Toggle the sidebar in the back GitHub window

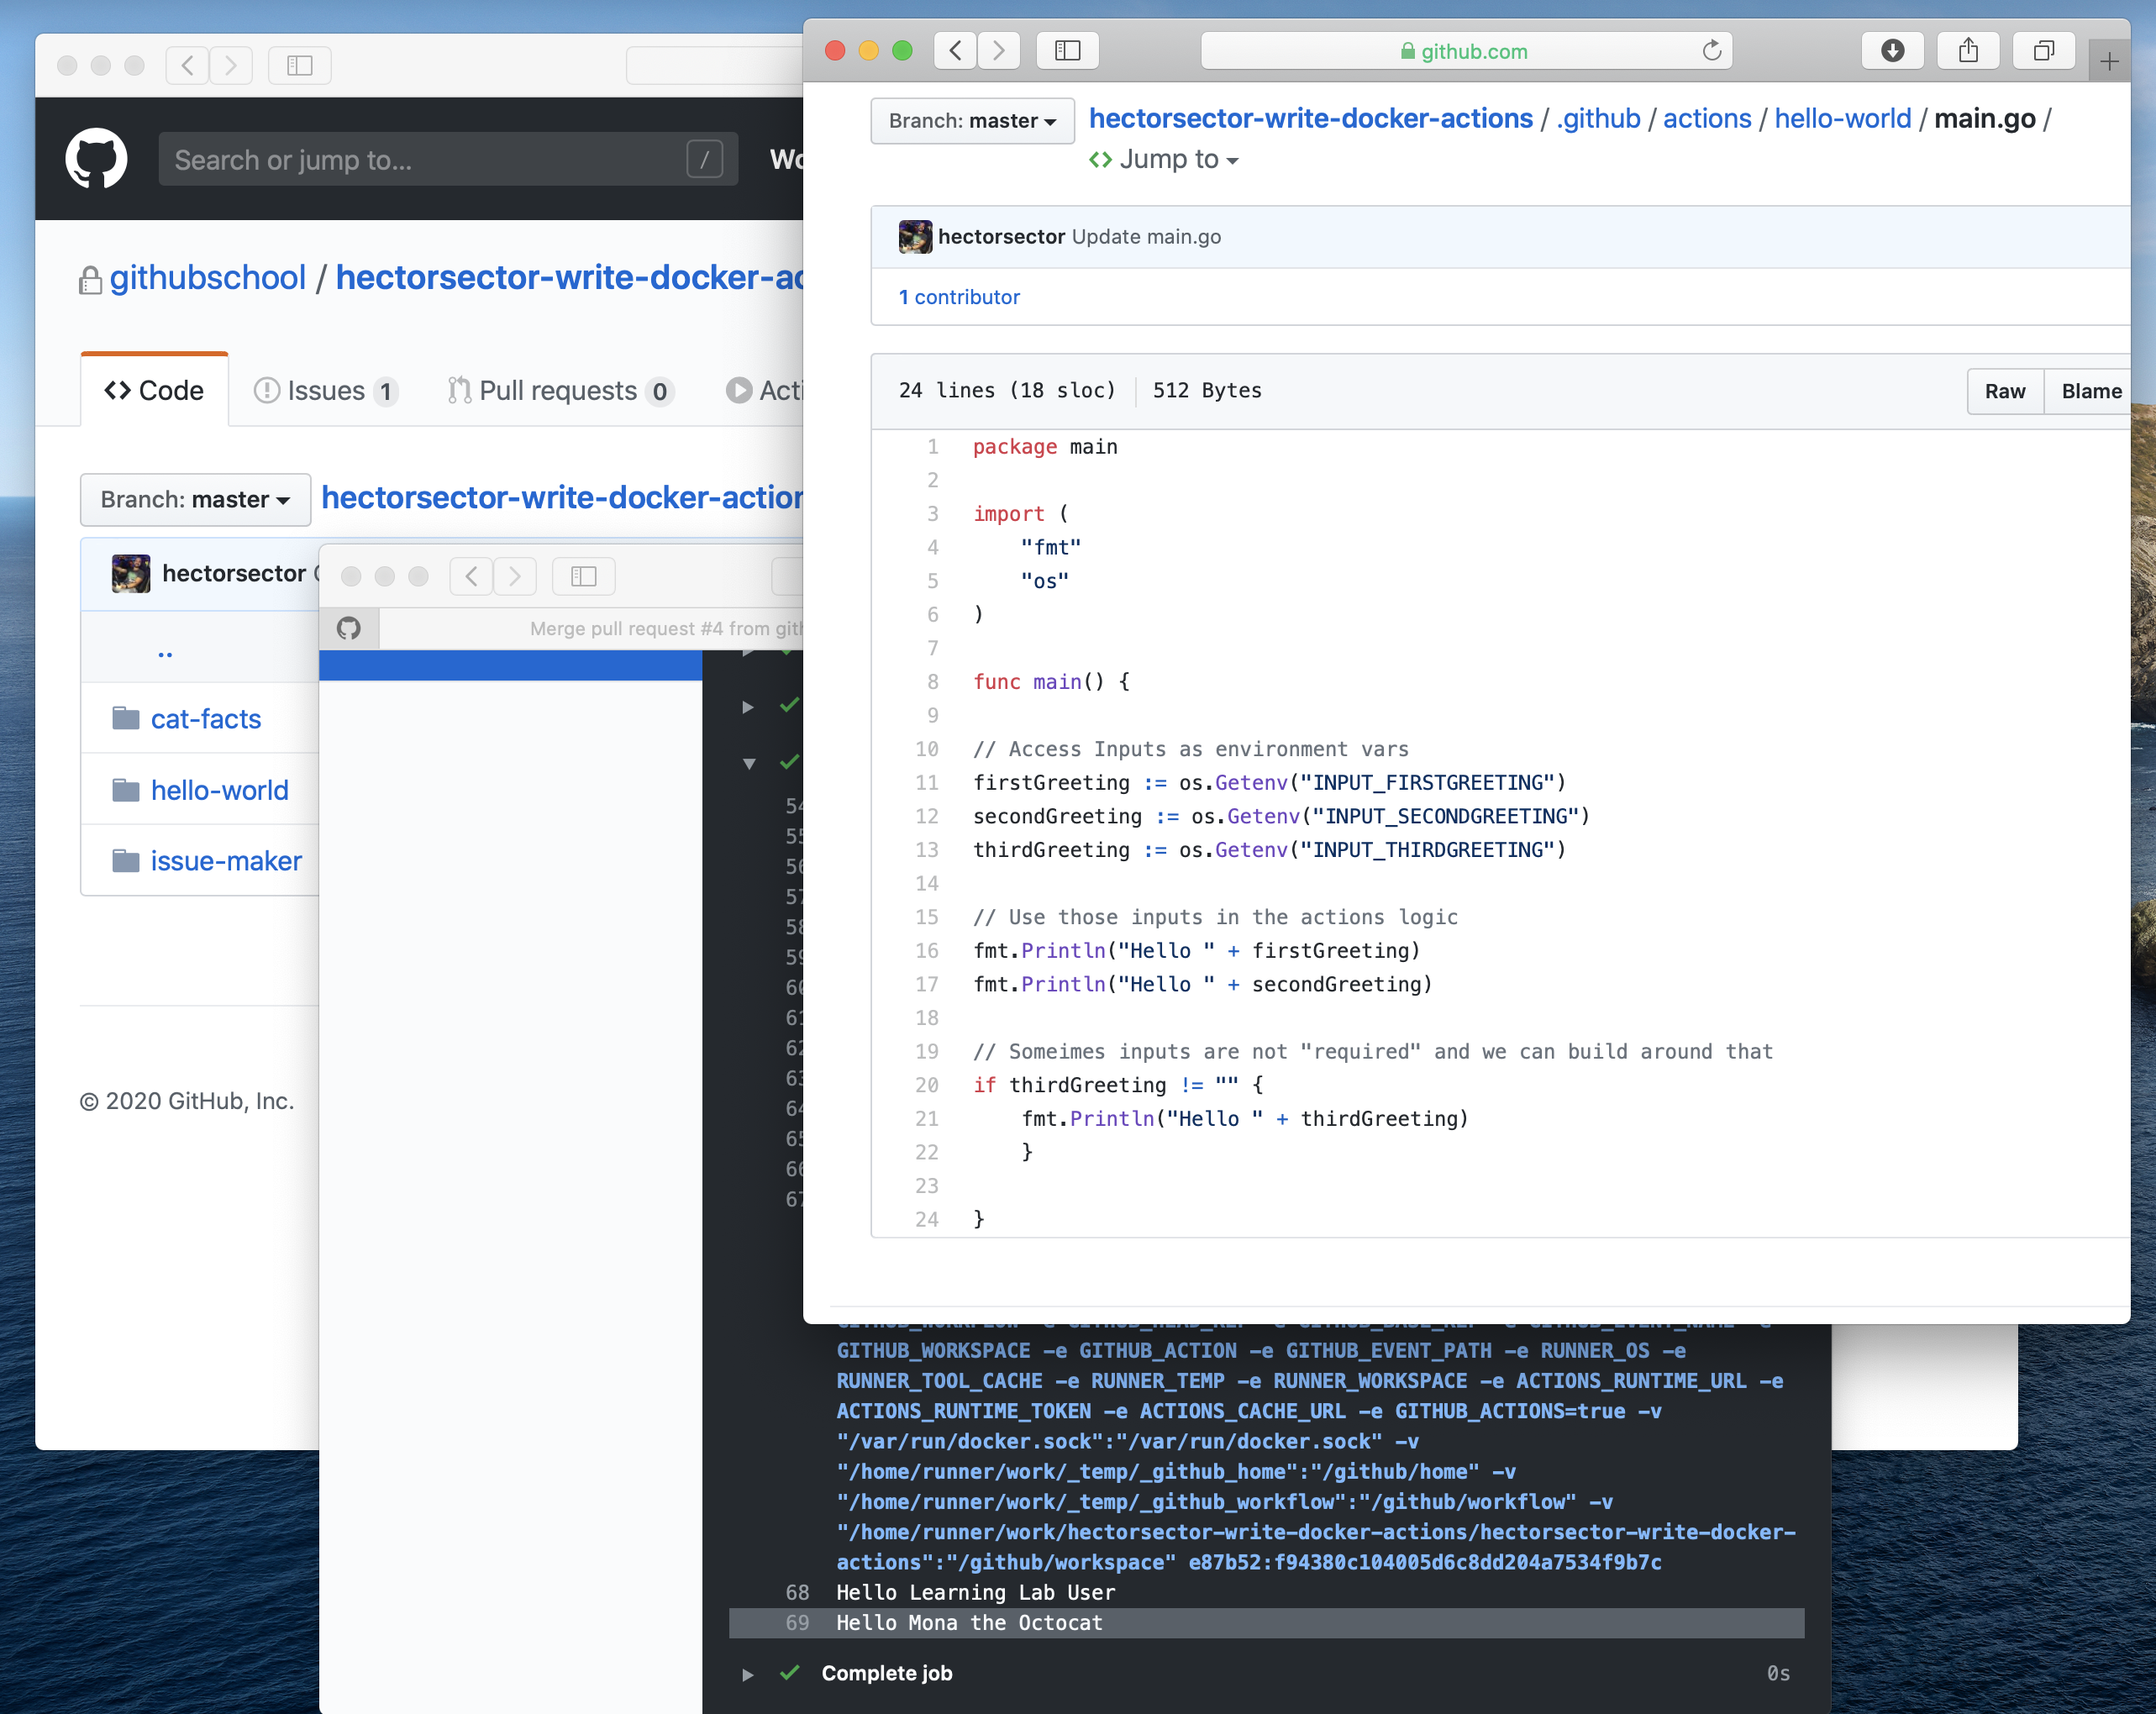click(299, 66)
